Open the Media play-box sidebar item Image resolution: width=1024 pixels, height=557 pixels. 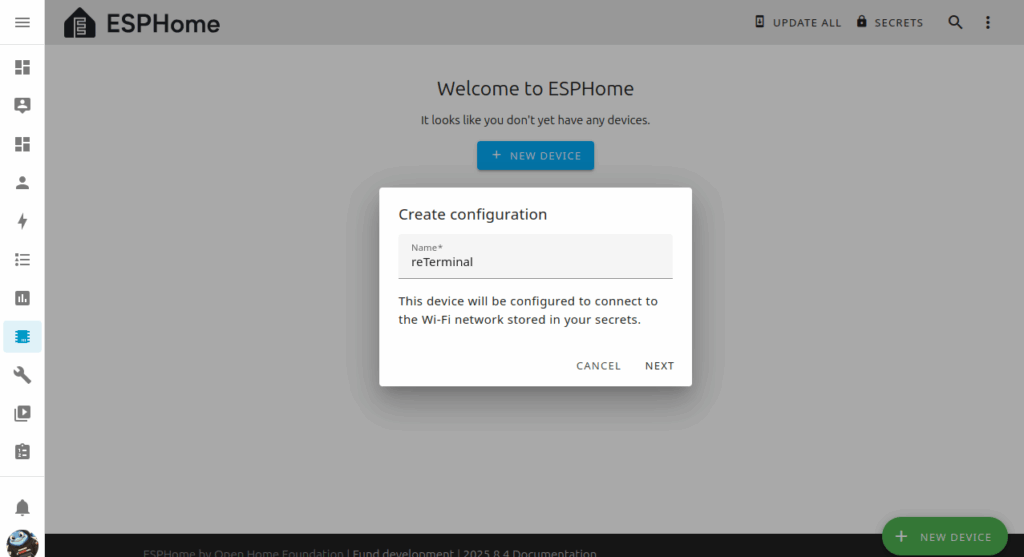(22, 413)
